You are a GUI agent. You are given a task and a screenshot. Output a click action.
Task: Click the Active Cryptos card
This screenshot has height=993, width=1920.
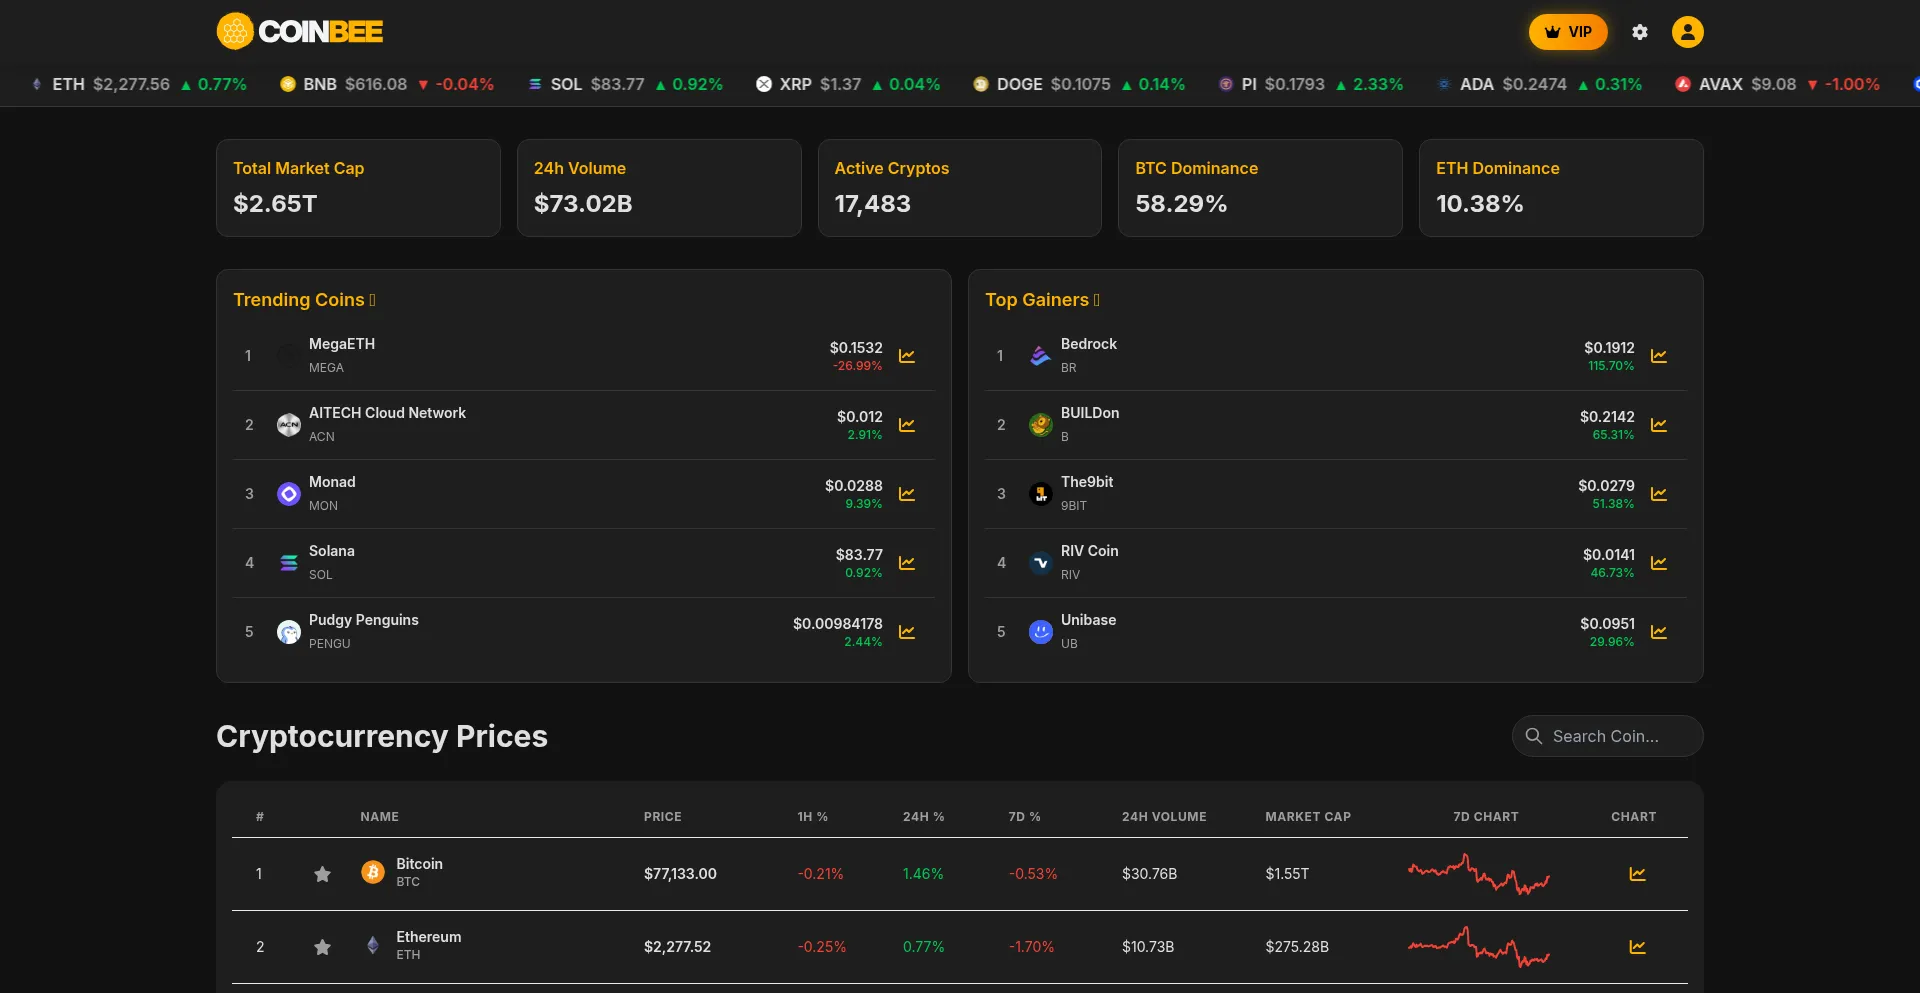960,188
